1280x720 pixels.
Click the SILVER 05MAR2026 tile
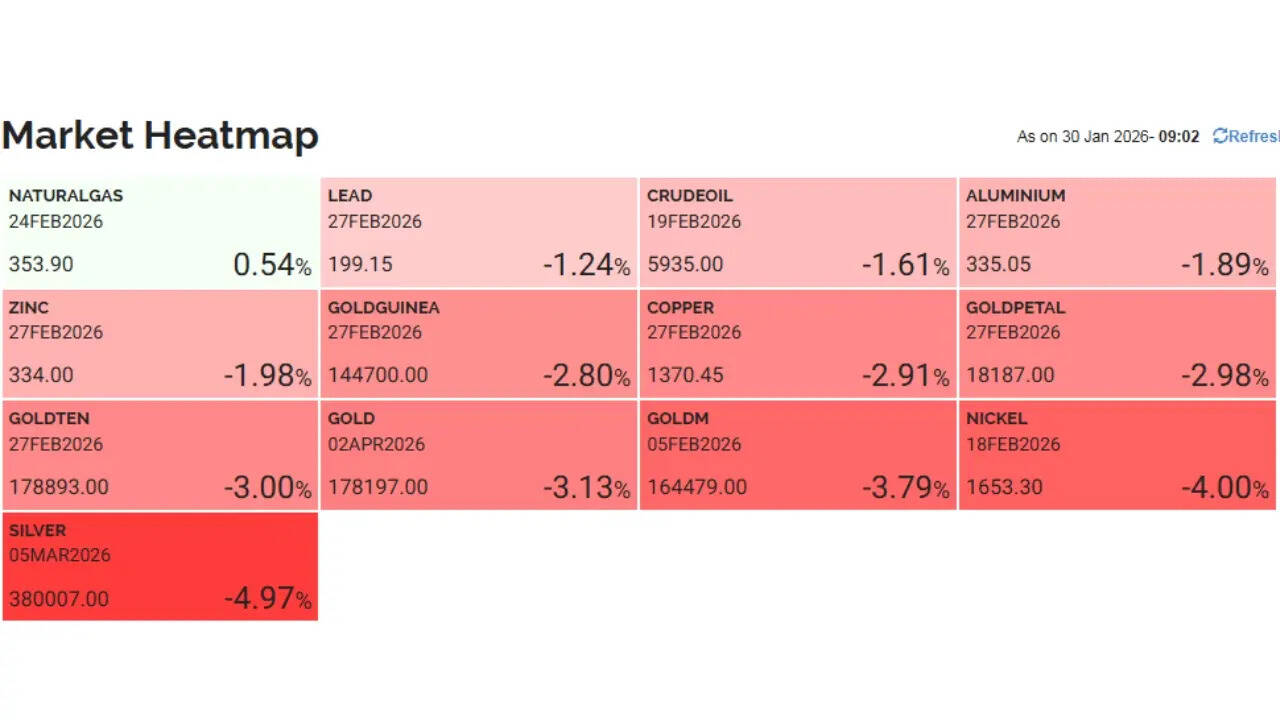tap(160, 566)
